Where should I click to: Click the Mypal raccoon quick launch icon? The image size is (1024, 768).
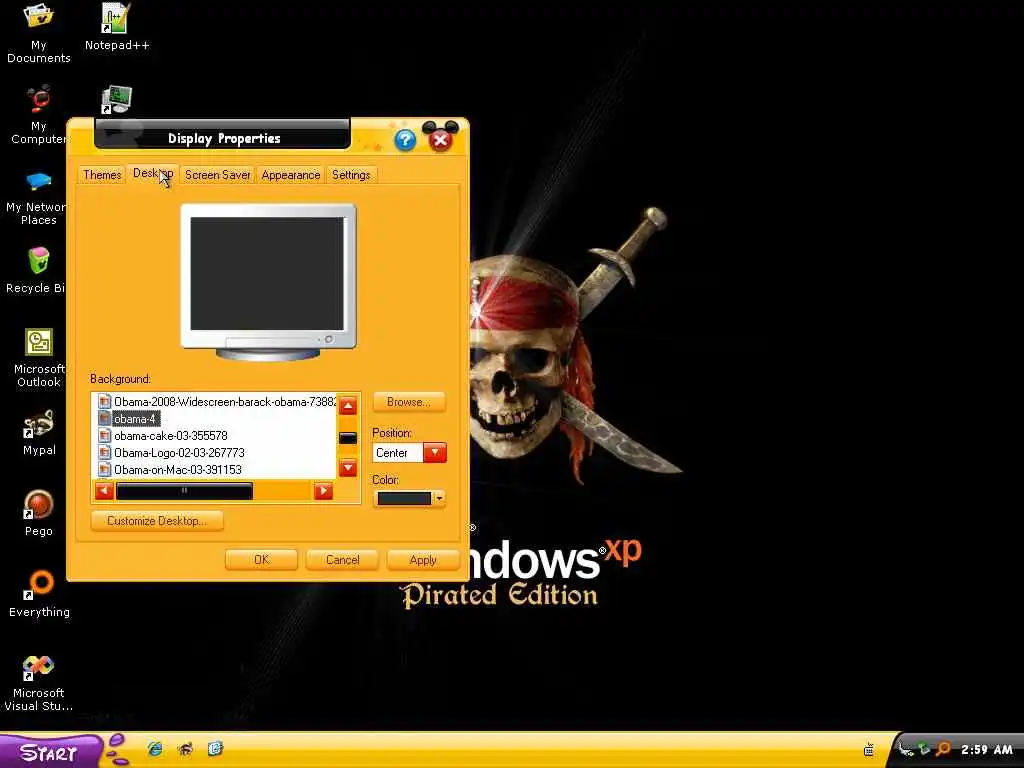pos(185,749)
